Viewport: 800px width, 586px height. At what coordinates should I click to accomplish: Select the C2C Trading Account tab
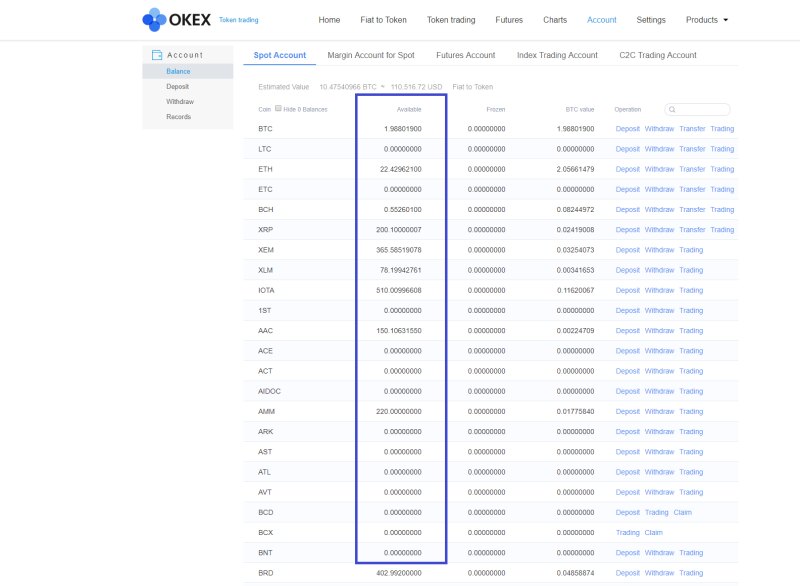pyautogui.click(x=657, y=55)
